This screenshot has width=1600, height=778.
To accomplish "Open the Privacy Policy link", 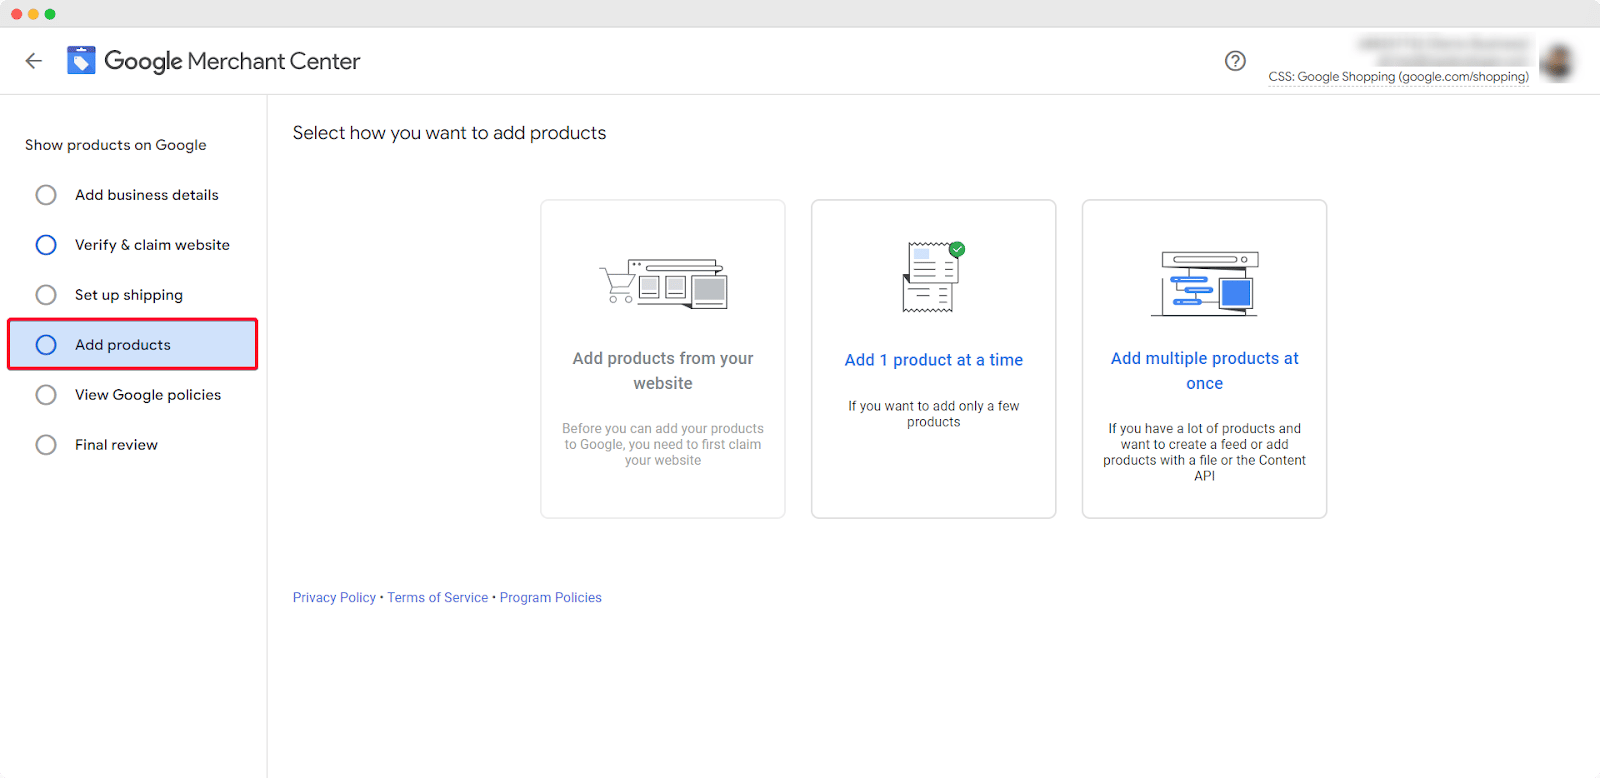I will [334, 597].
